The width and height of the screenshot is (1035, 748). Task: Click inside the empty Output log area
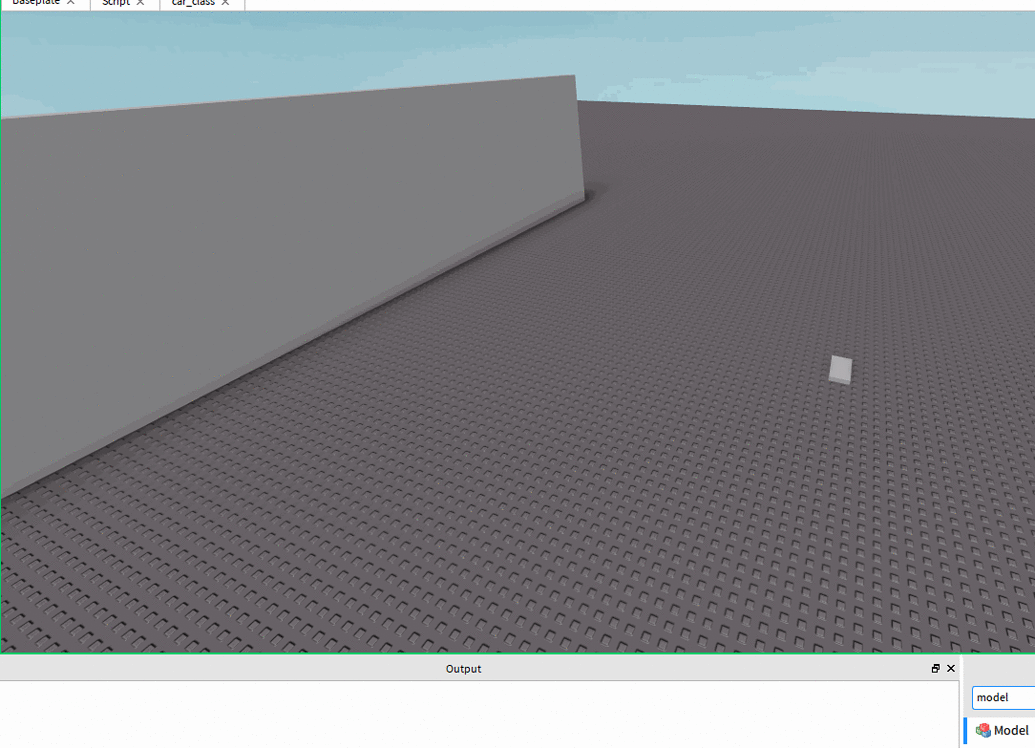(x=460, y=710)
